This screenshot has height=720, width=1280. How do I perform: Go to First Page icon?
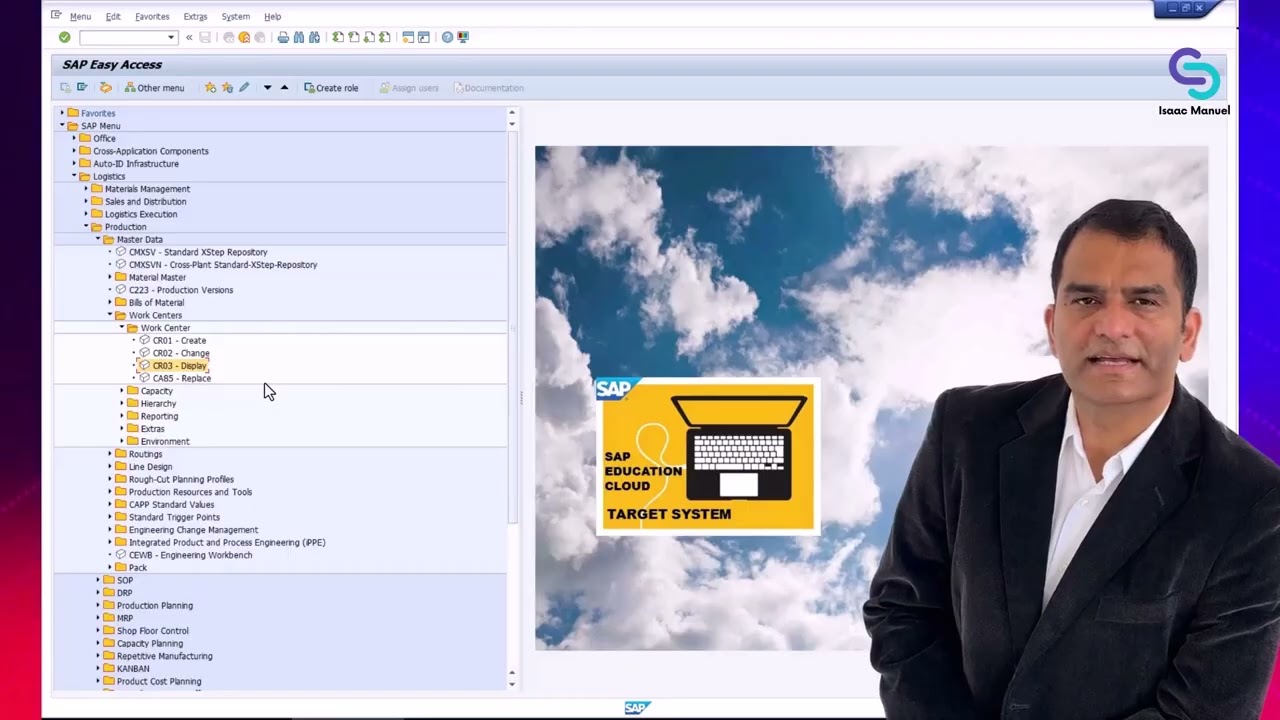[x=338, y=37]
